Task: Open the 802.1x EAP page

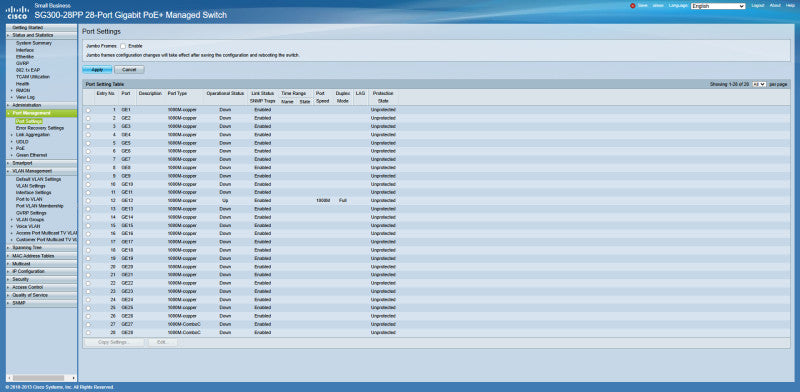Action: (x=28, y=70)
